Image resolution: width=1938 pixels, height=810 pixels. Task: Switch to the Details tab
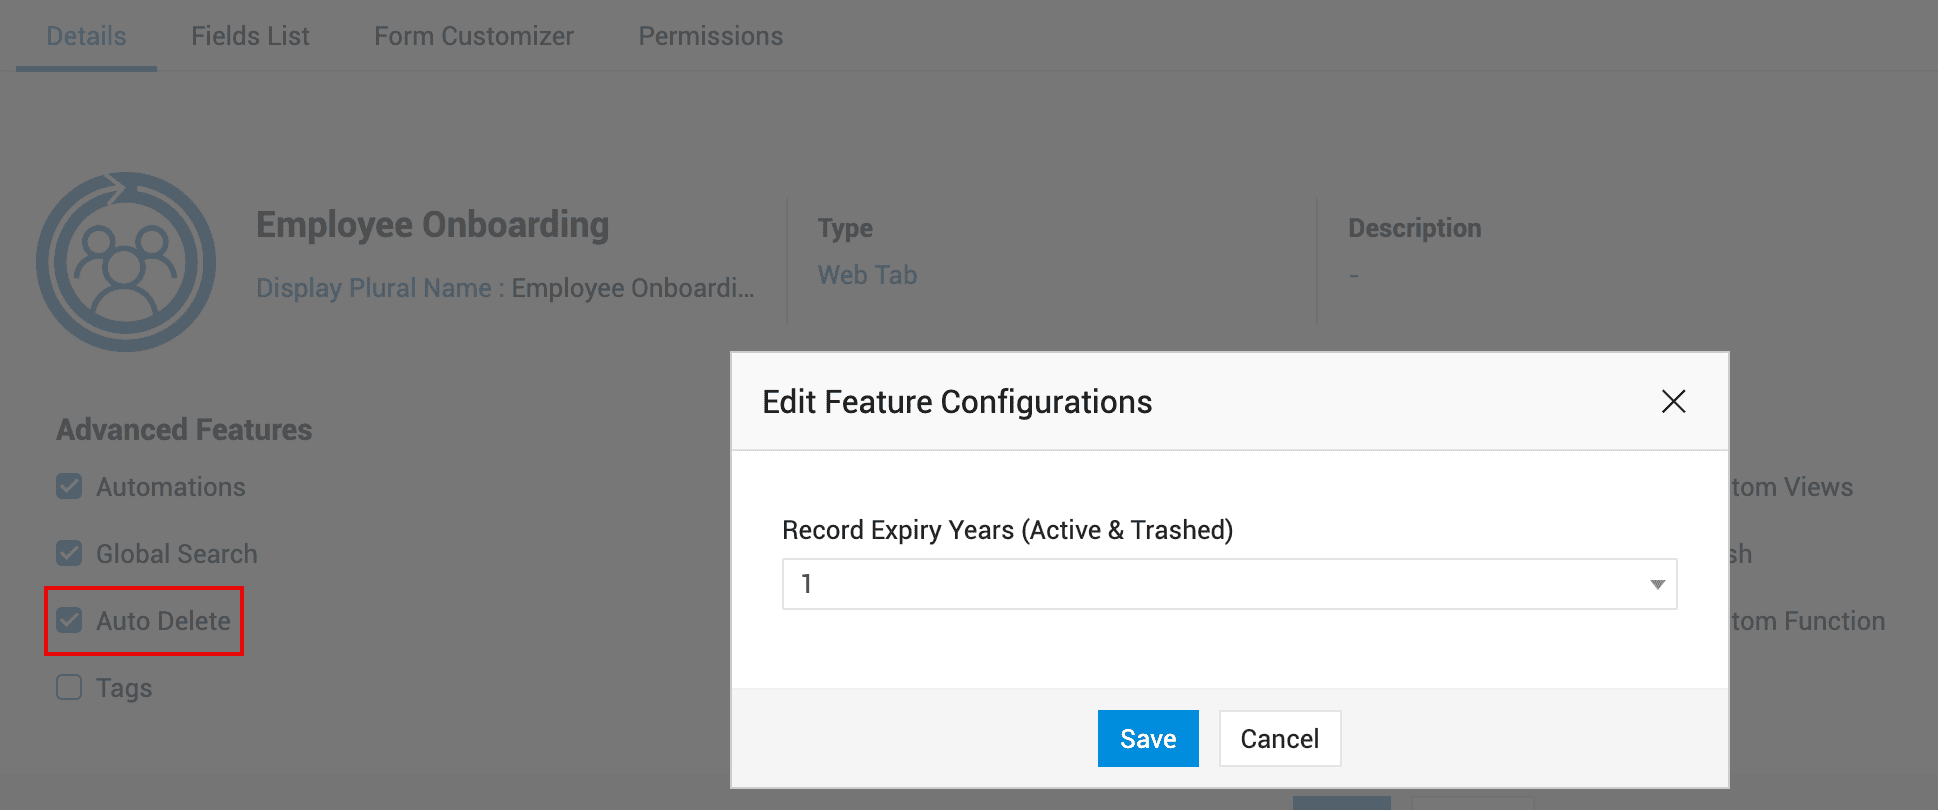86,36
